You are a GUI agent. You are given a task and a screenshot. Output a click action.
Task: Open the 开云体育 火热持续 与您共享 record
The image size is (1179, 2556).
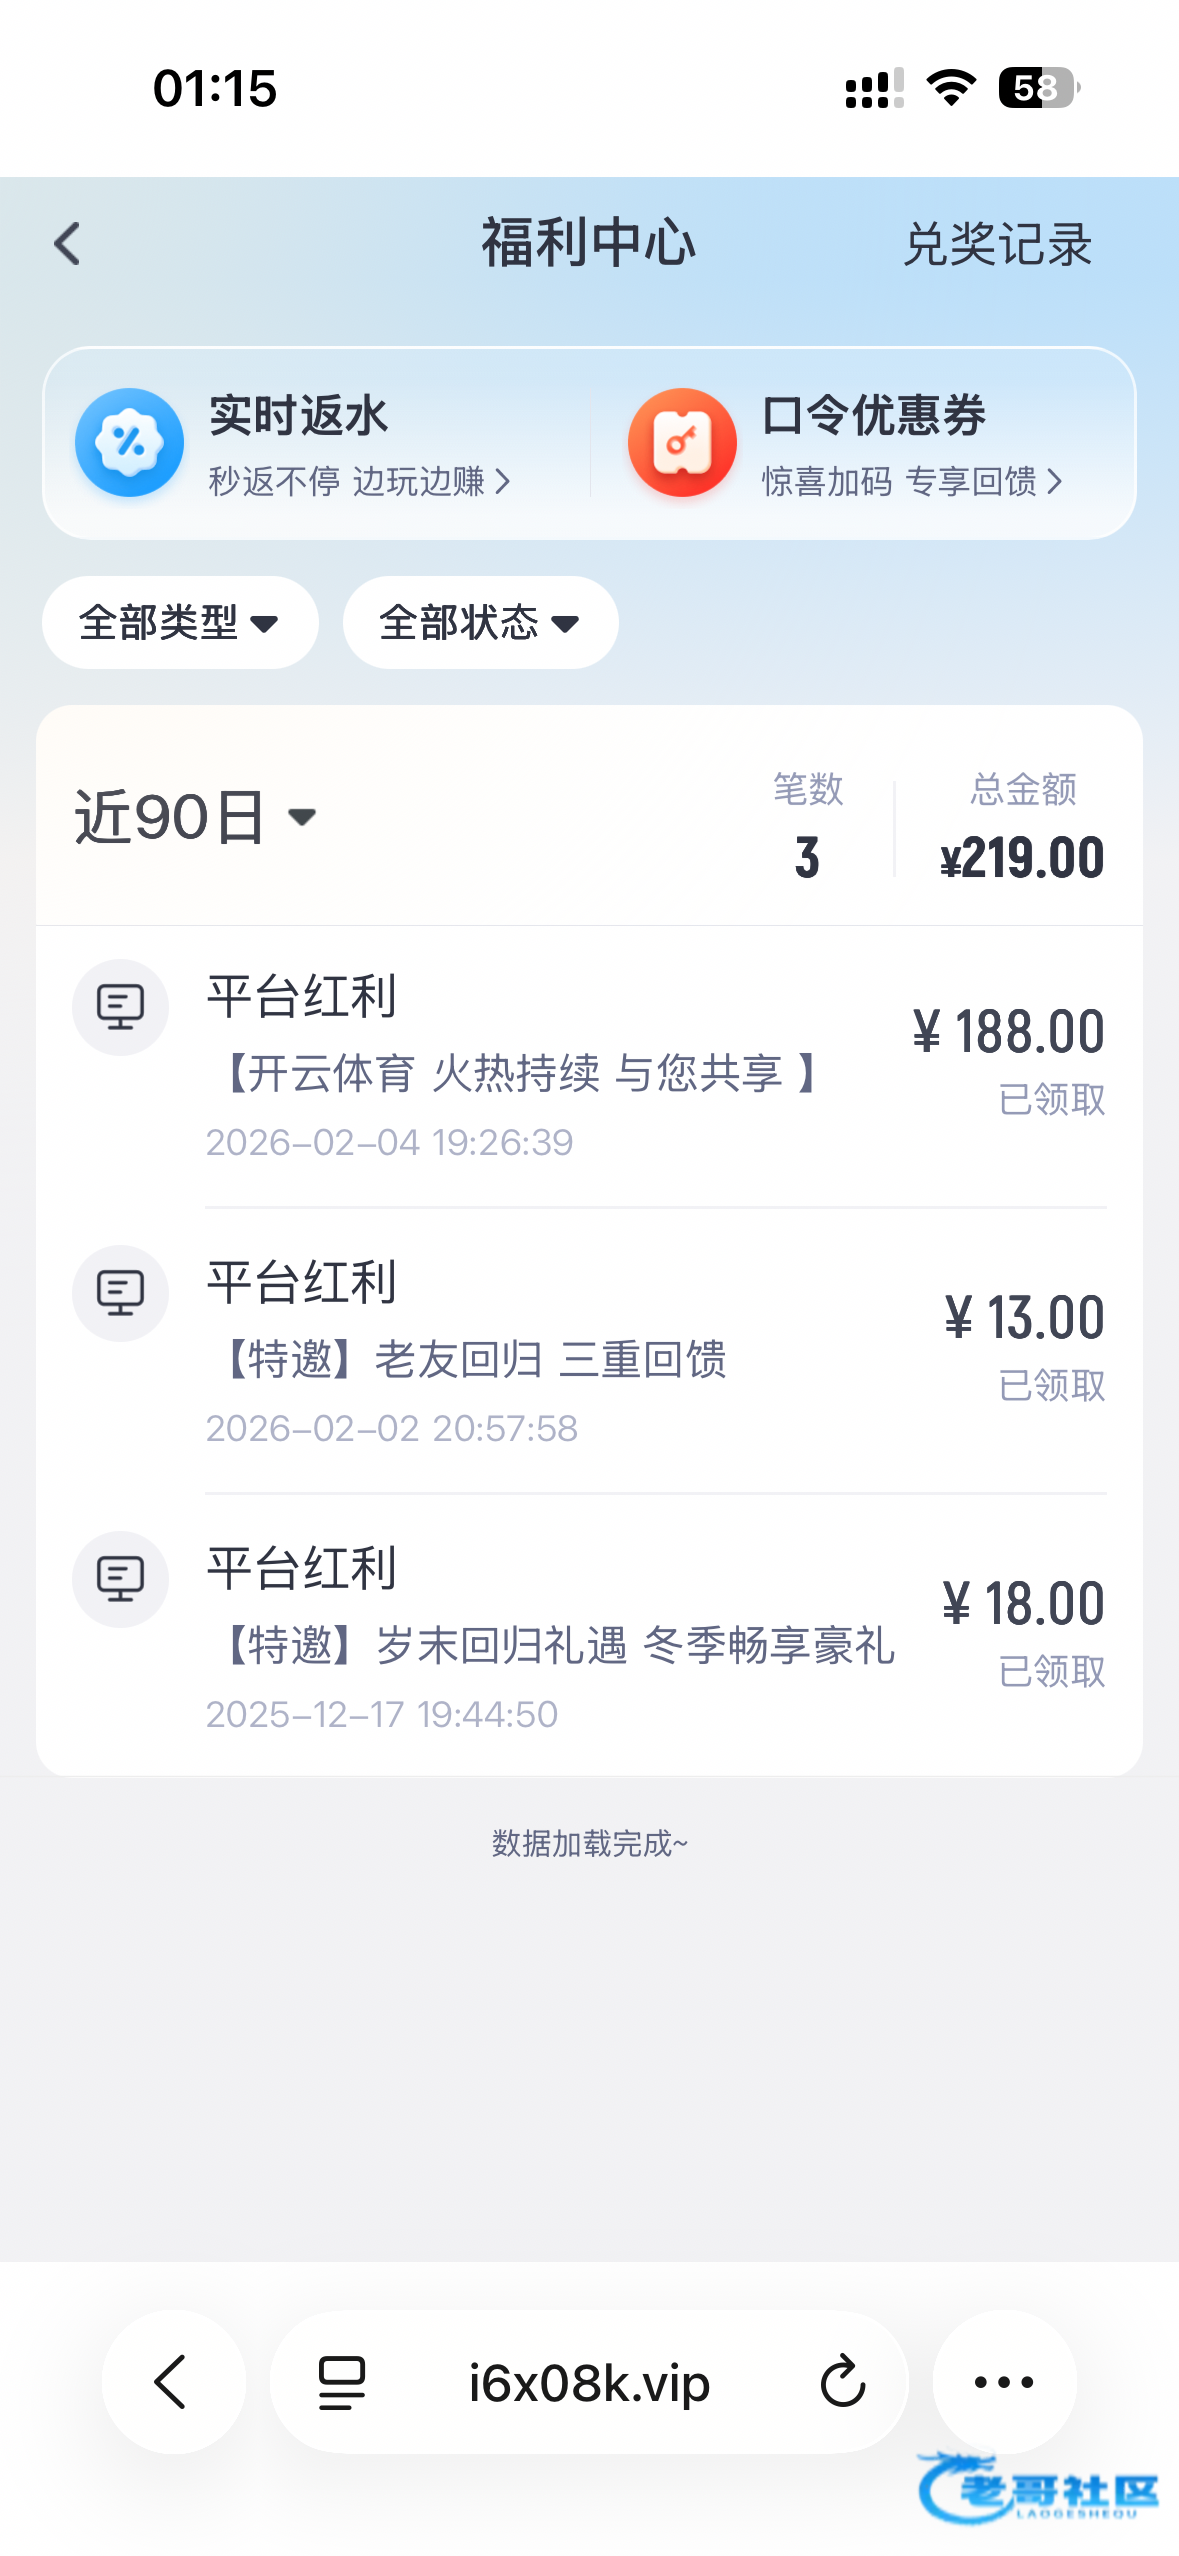pos(520,1074)
